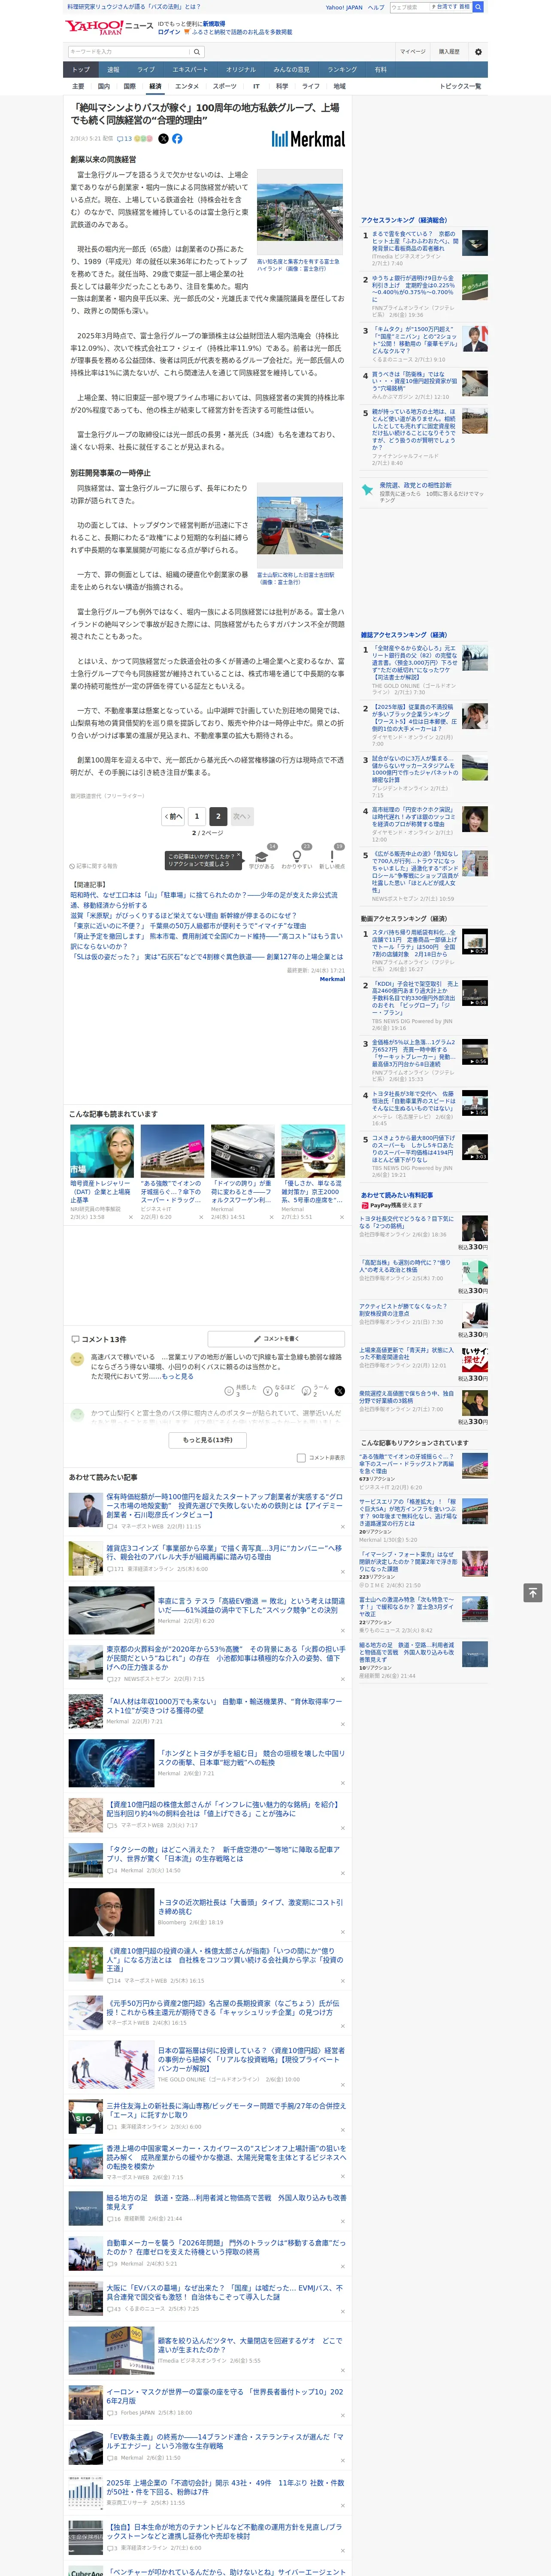Share the article on X
The height and width of the screenshot is (2576, 551).
[164, 139]
